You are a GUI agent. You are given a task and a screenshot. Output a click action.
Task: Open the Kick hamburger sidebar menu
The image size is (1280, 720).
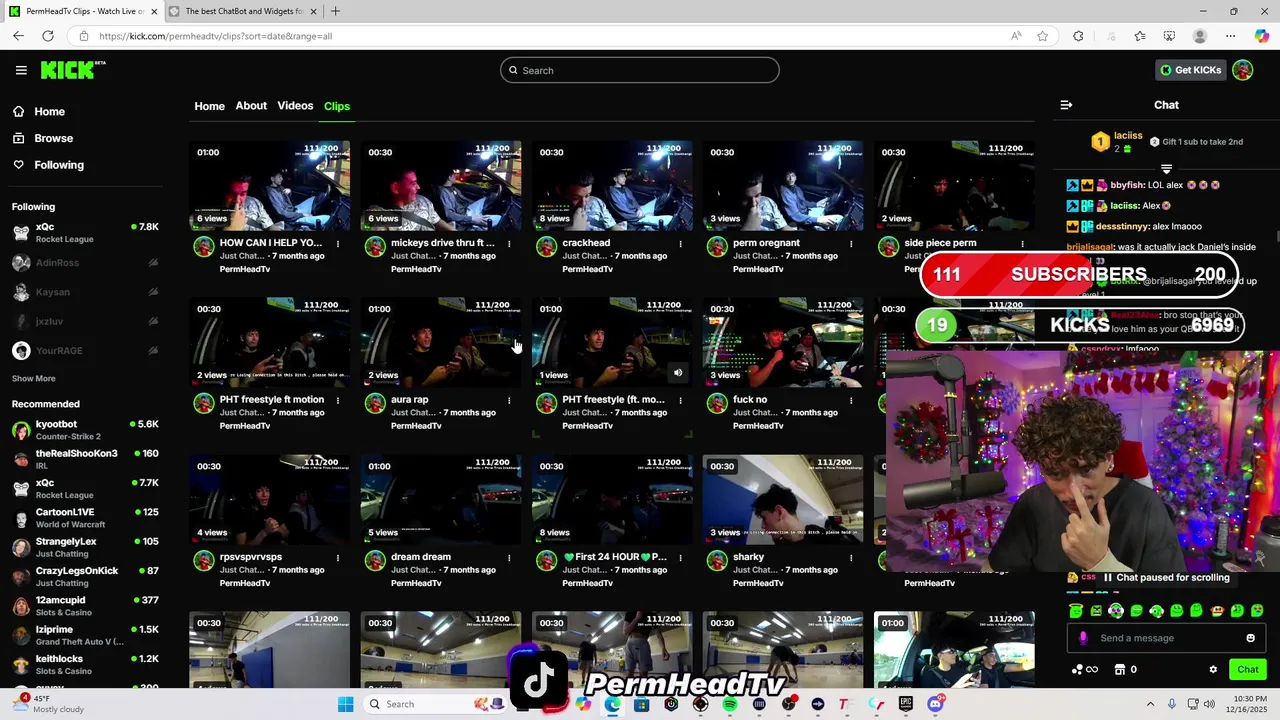click(x=21, y=70)
